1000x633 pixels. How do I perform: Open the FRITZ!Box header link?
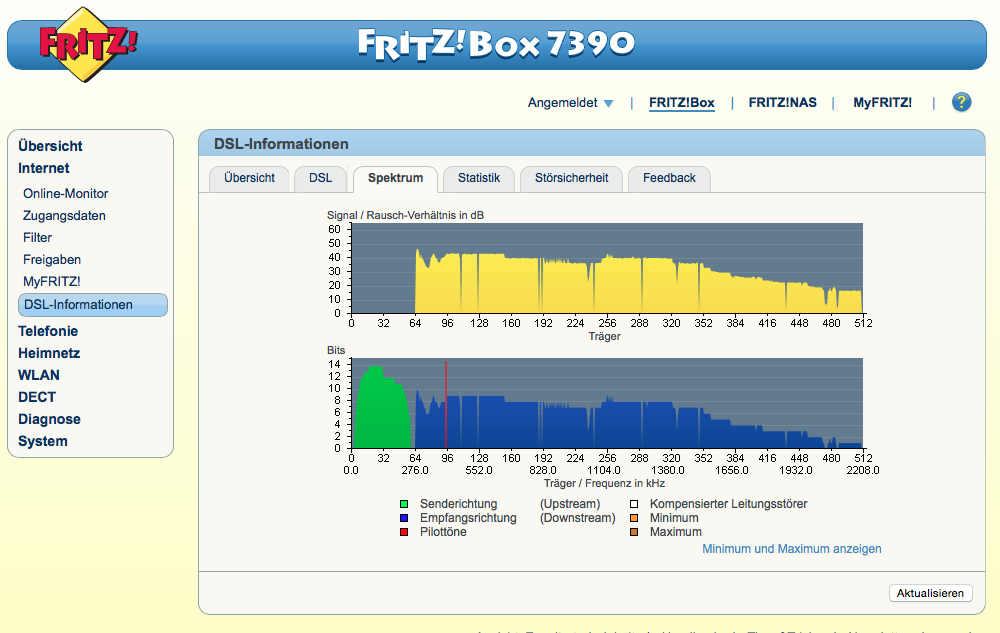pos(681,103)
